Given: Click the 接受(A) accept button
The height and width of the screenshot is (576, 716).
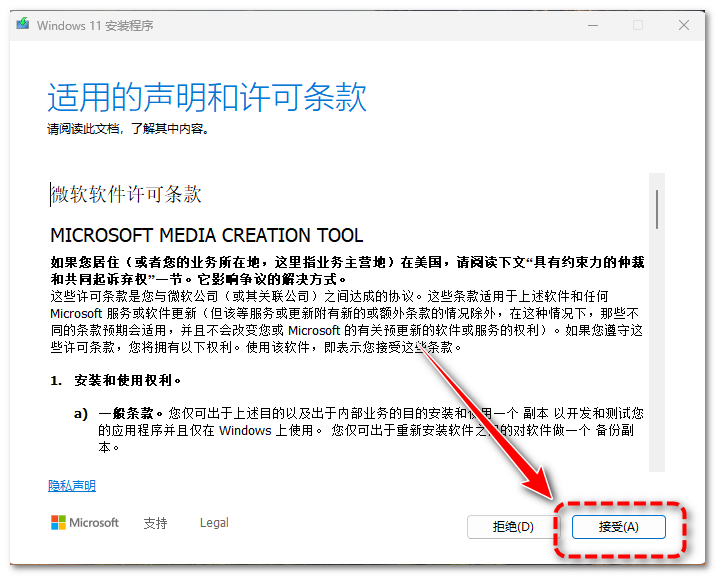Looking at the screenshot, I should (618, 527).
